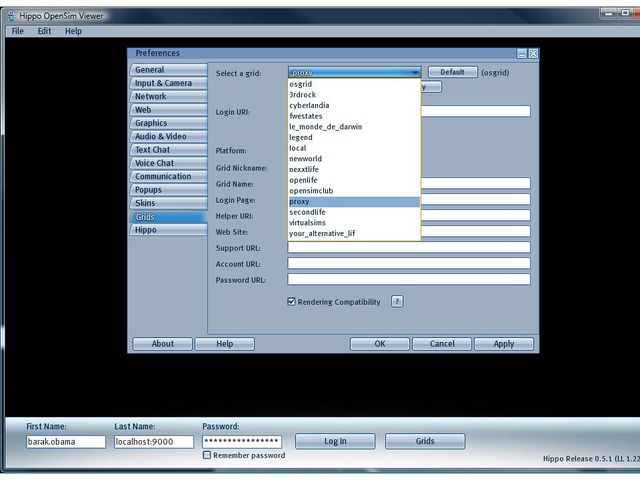
Task: Set current grid with Default button
Action: (x=452, y=72)
